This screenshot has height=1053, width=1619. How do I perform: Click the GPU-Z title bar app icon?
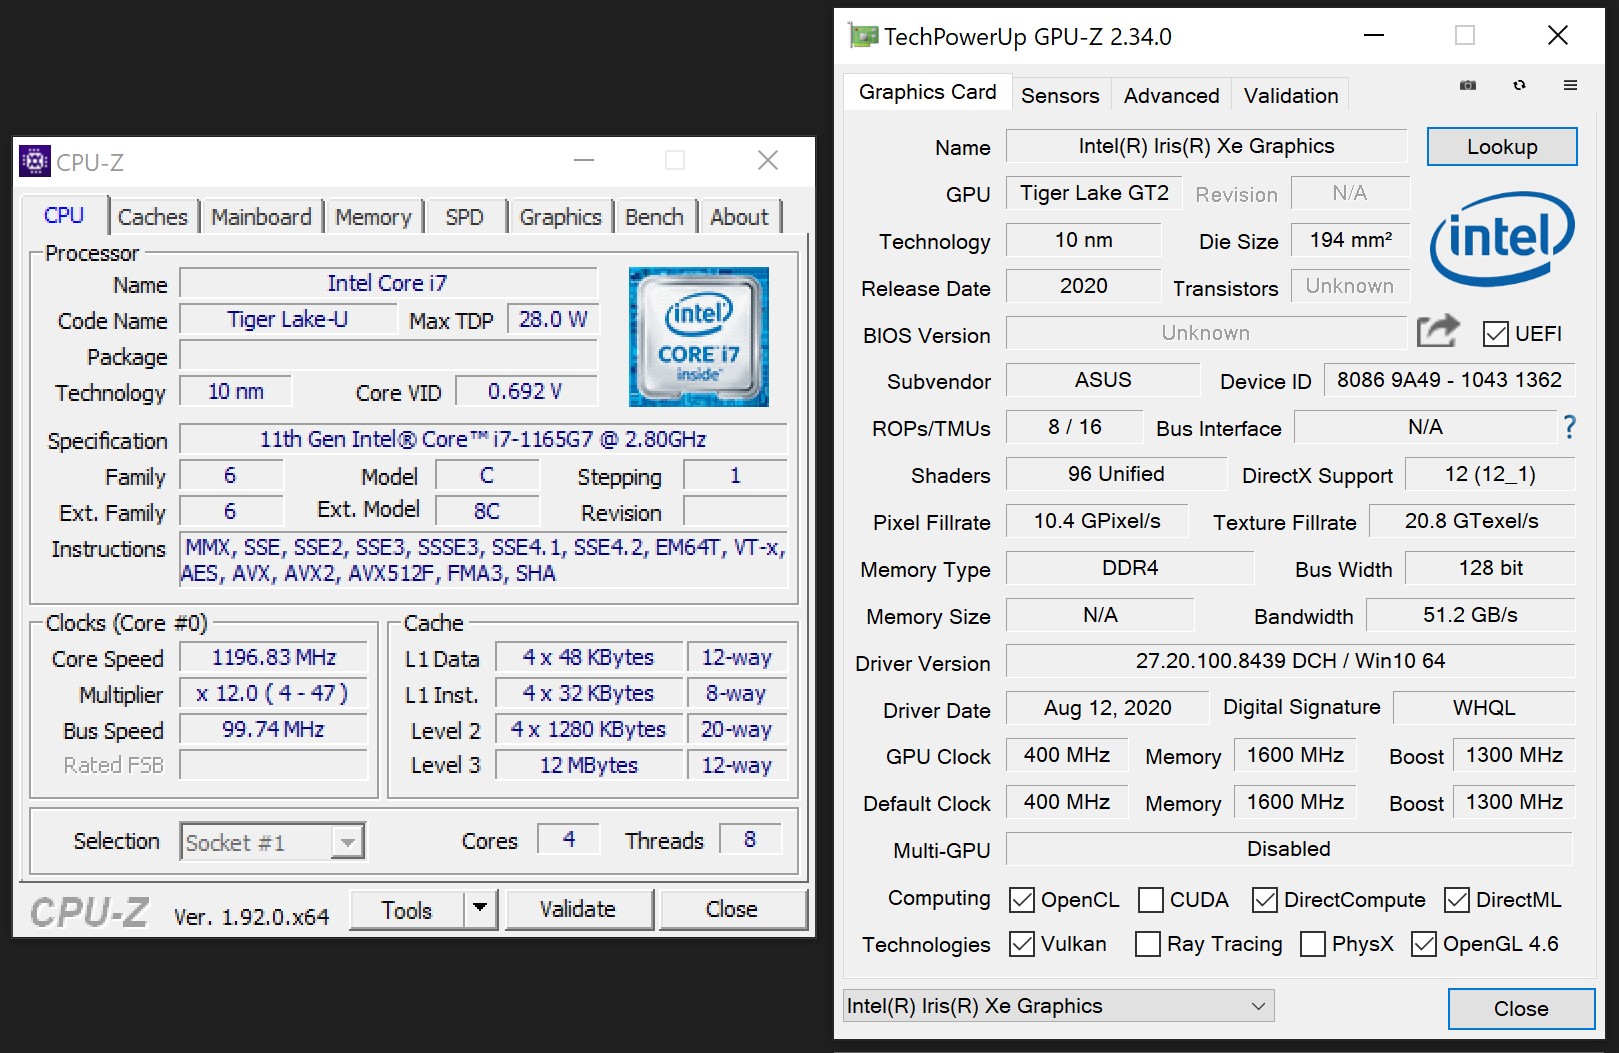pos(863,36)
